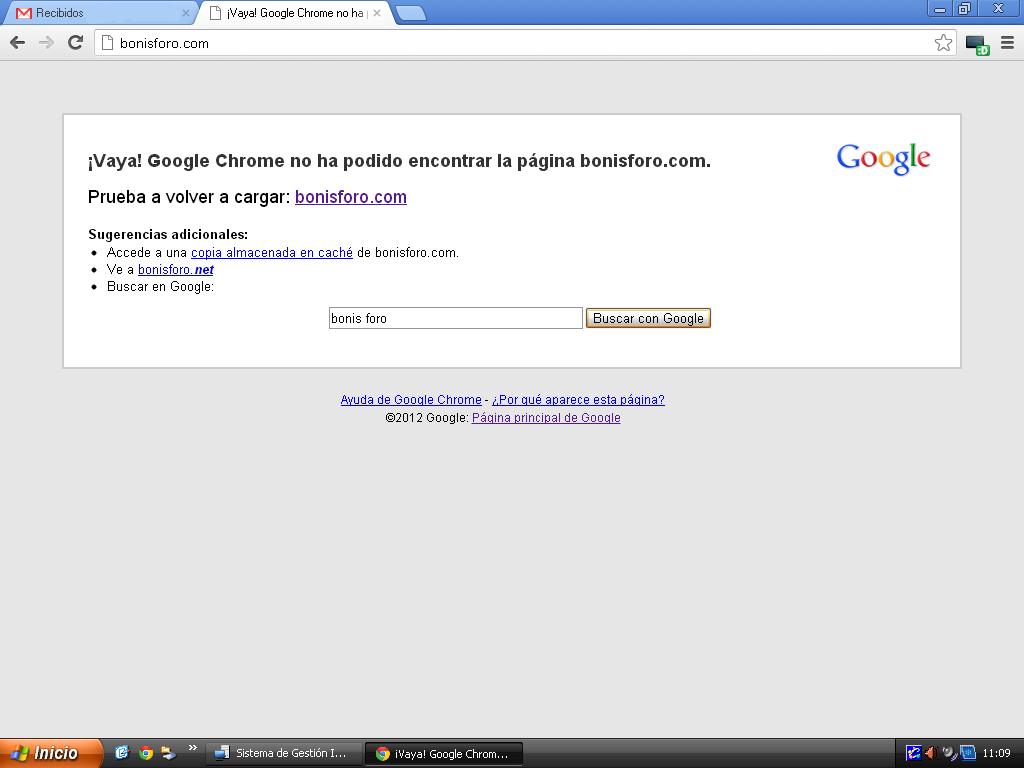Viewport: 1024px width, 768px height.
Task: Click the search box containing bonis foro
Action: [x=455, y=318]
